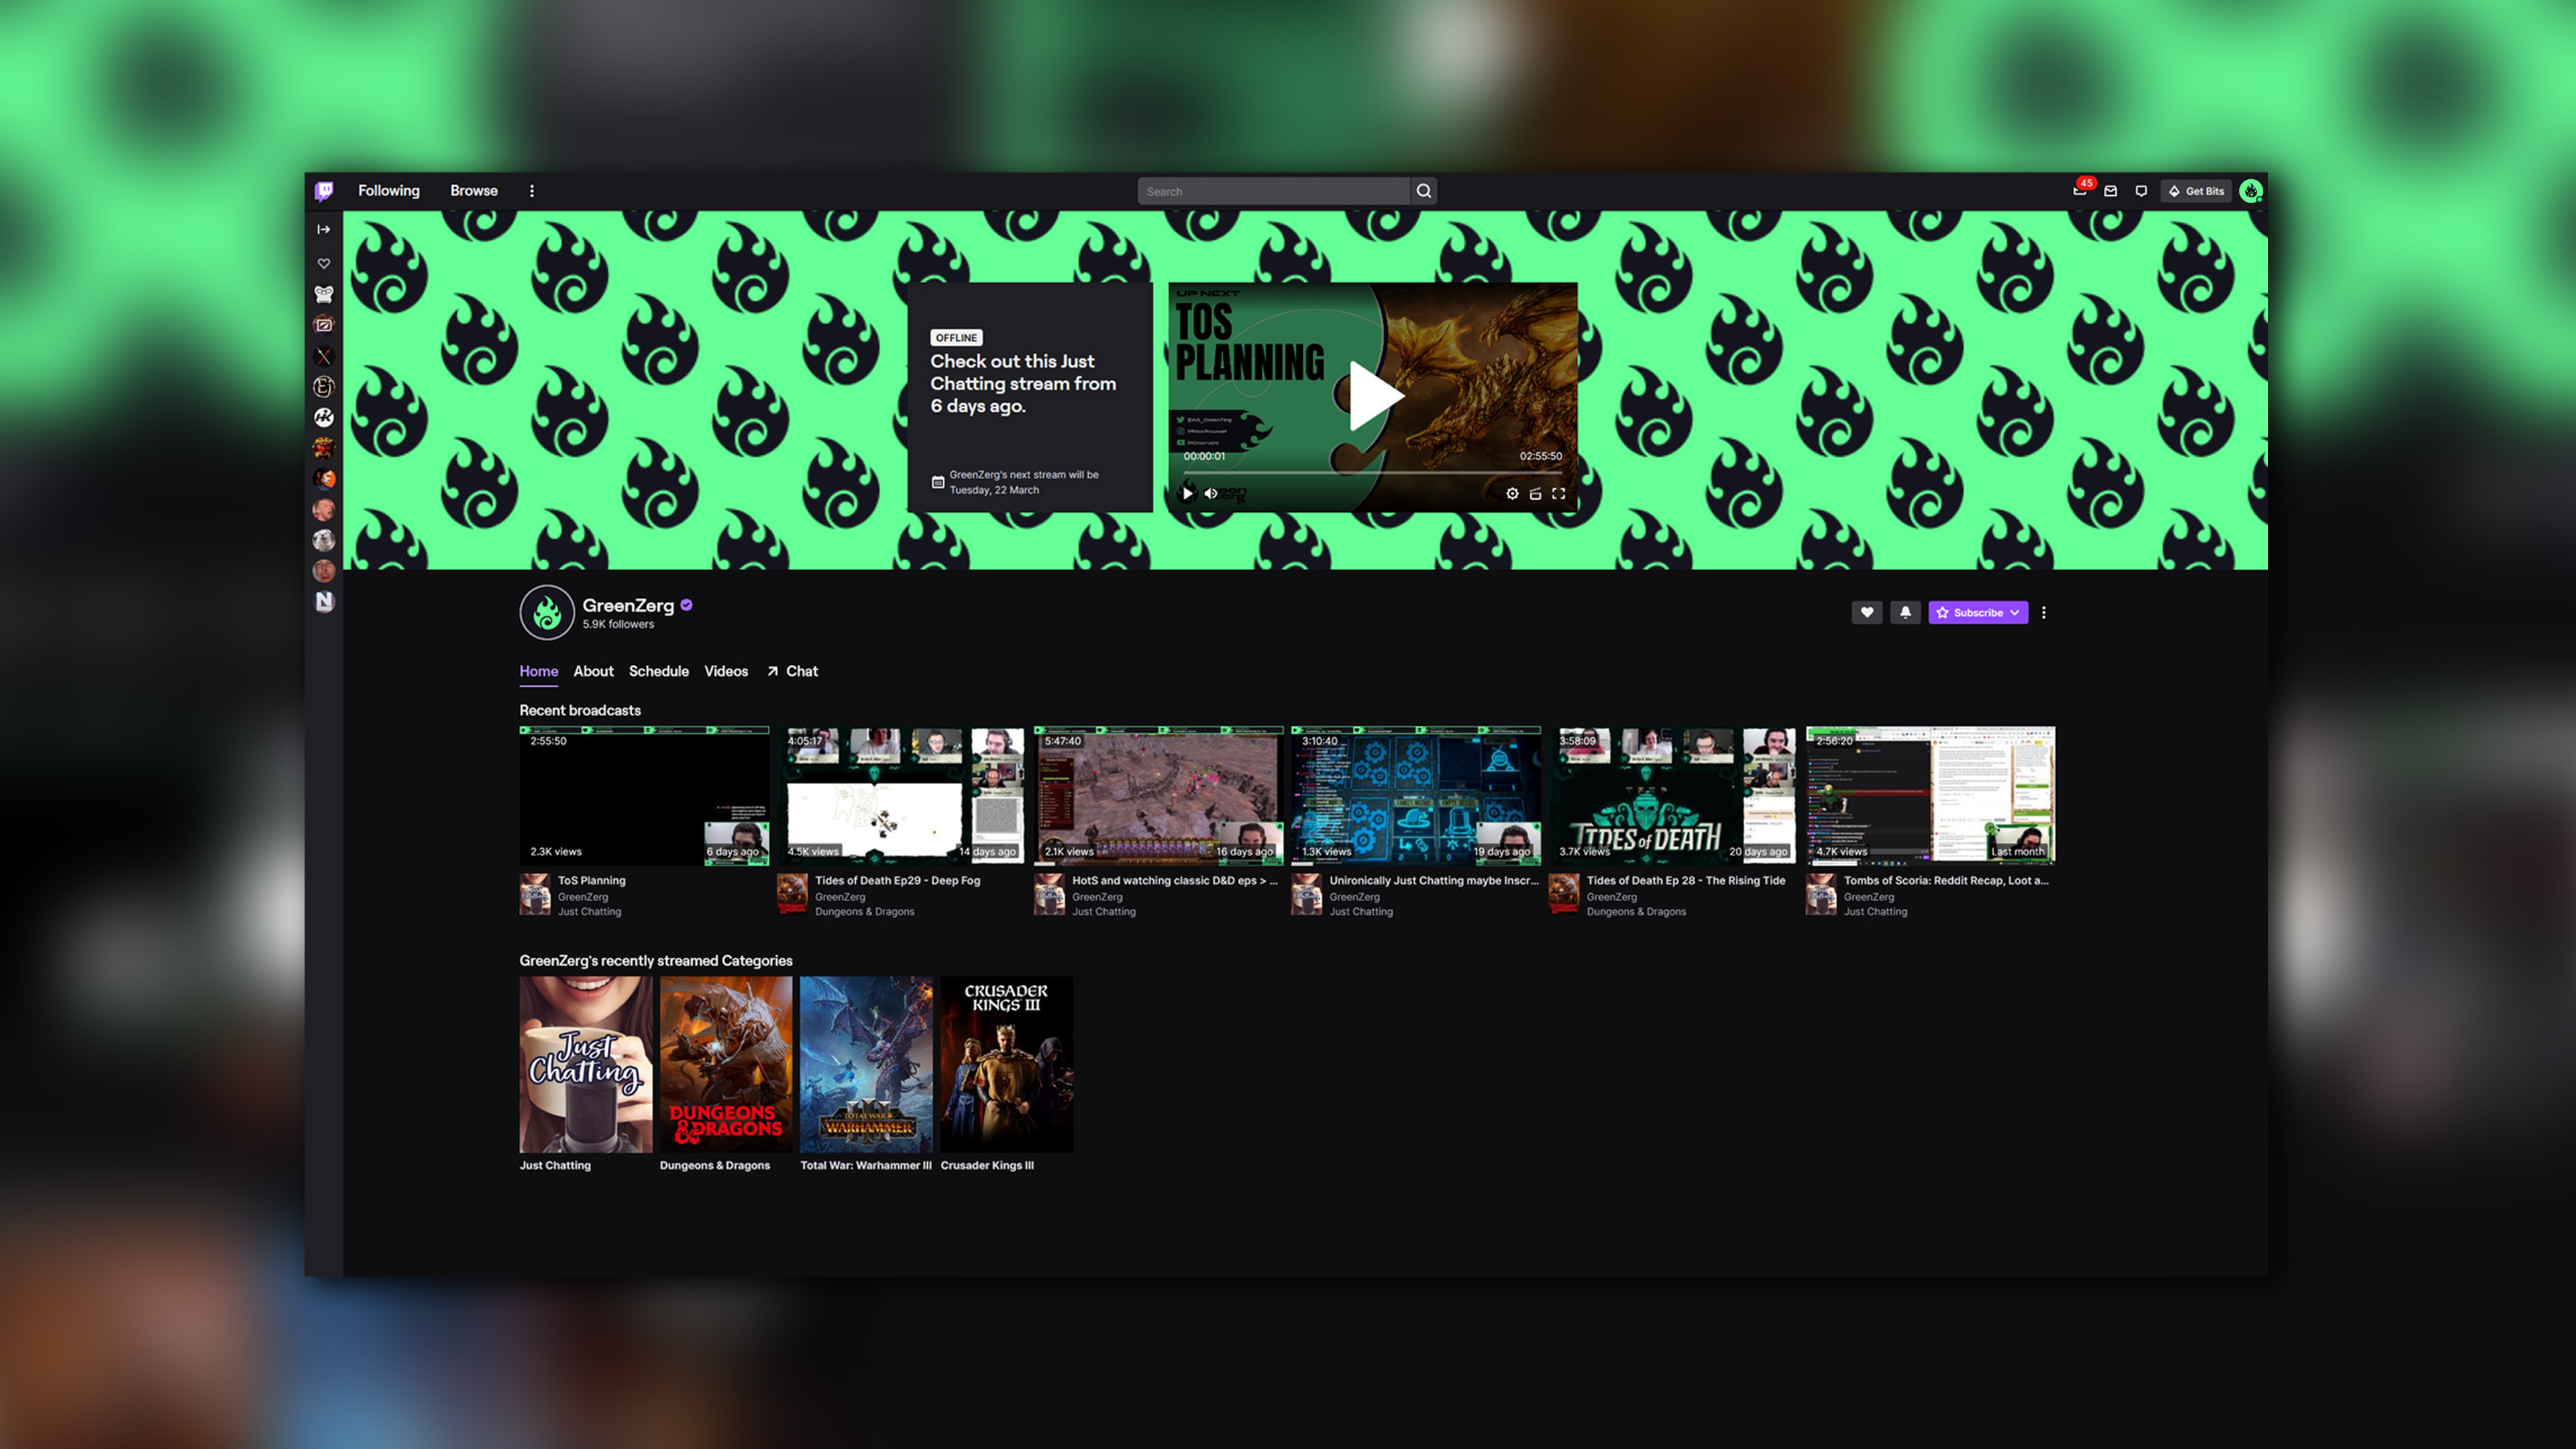The width and height of the screenshot is (2576, 1449).
Task: Click 'Tombs of Scoria: Reddit Recap' title
Action: (1946, 880)
